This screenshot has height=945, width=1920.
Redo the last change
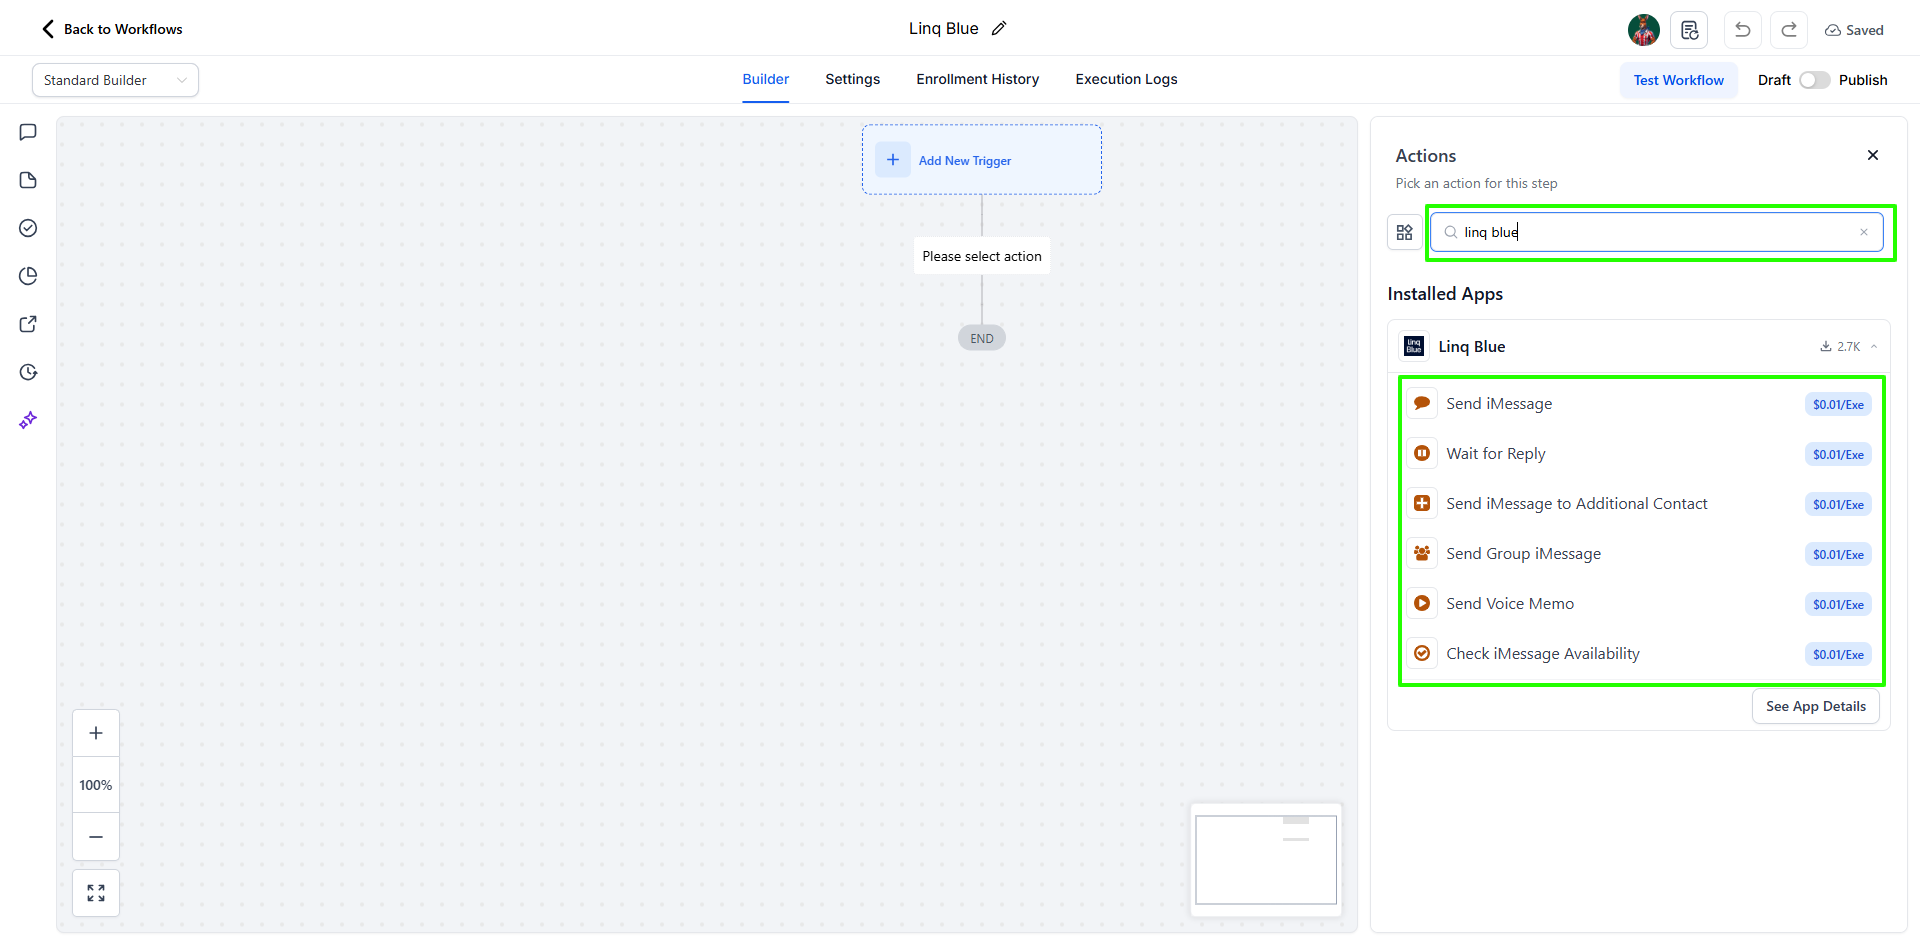tap(1789, 30)
